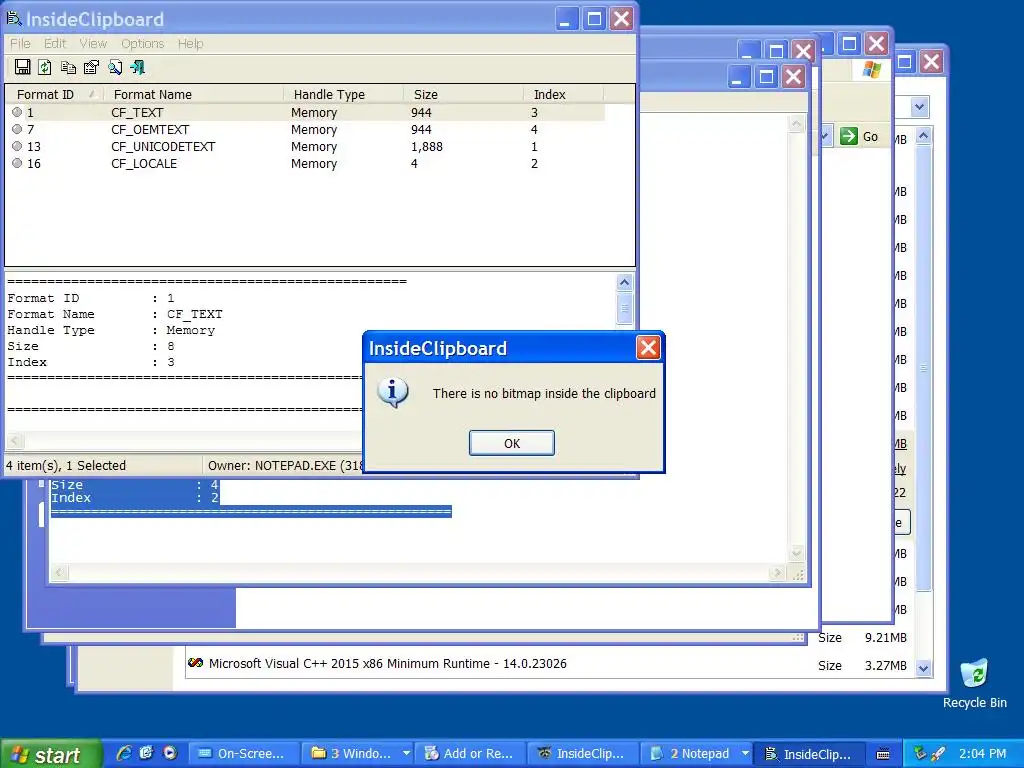Viewport: 1024px width, 768px height.
Task: Click the Find magnifier toolbar icon
Action: tap(115, 67)
